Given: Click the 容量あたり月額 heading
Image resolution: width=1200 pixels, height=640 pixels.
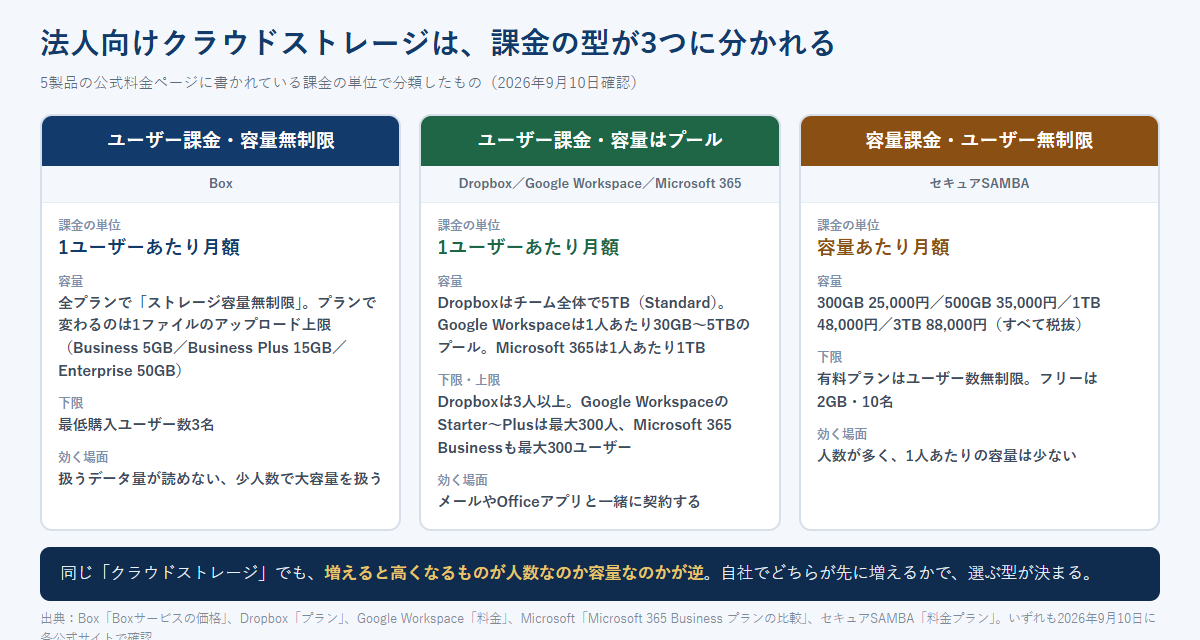Looking at the screenshot, I should point(883,247).
